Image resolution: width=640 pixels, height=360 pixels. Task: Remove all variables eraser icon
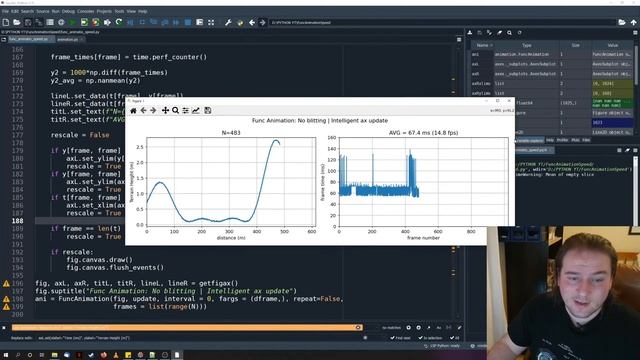tap(500, 33)
